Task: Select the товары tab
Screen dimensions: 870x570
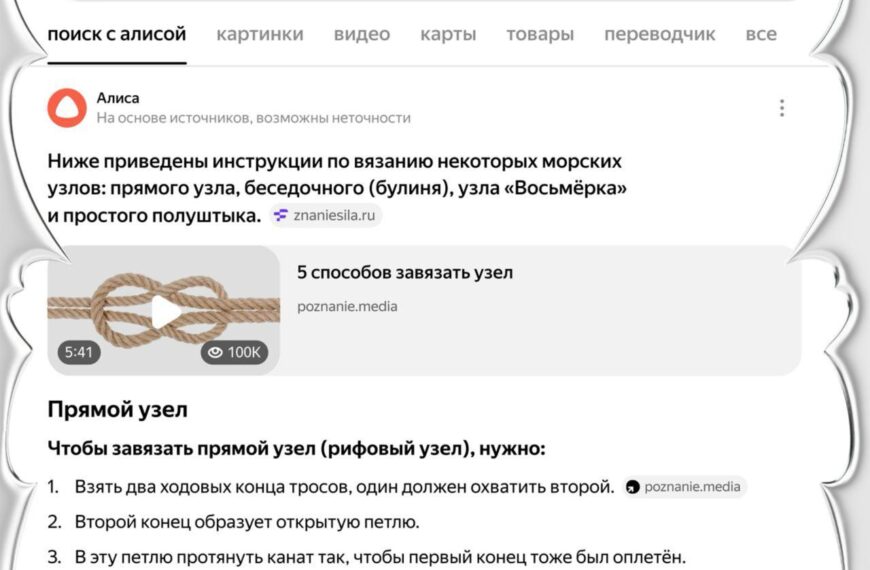Action: click(540, 34)
